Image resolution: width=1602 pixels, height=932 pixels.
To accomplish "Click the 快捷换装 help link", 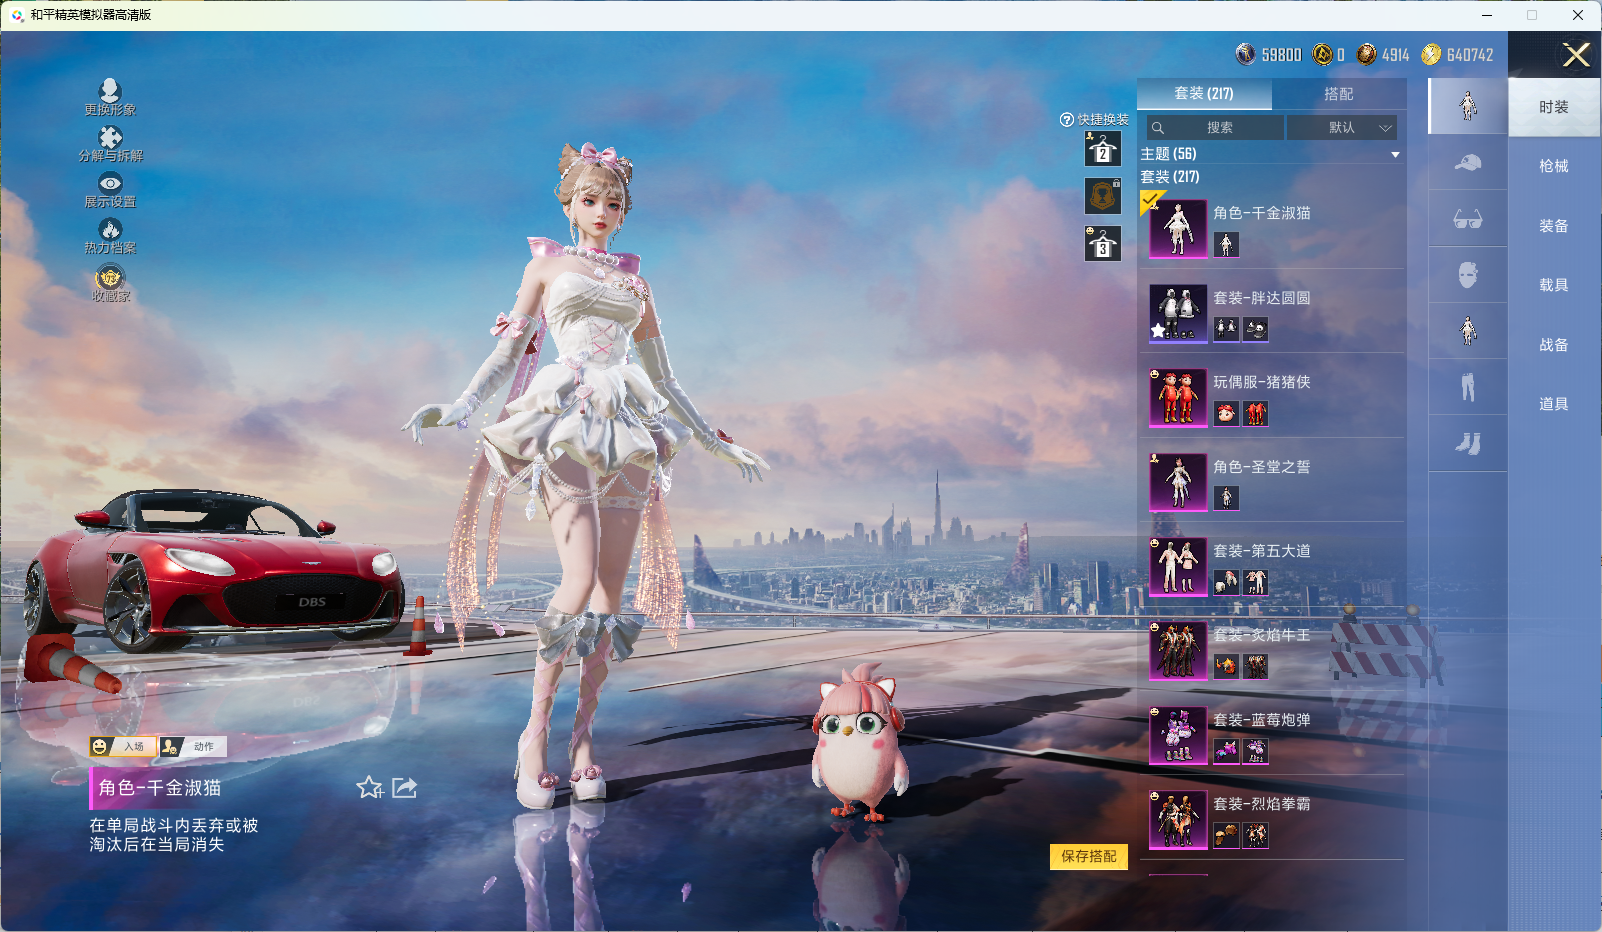I will (x=1094, y=119).
